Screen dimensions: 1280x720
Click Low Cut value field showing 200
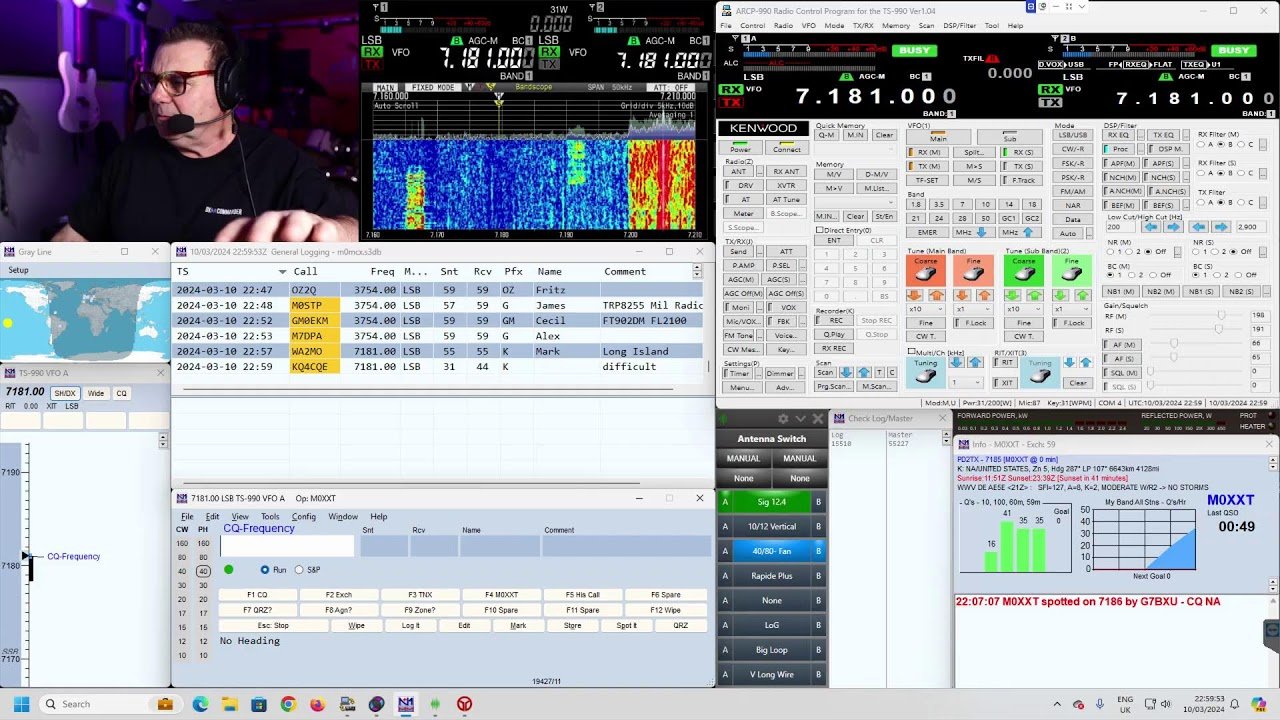1120,227
